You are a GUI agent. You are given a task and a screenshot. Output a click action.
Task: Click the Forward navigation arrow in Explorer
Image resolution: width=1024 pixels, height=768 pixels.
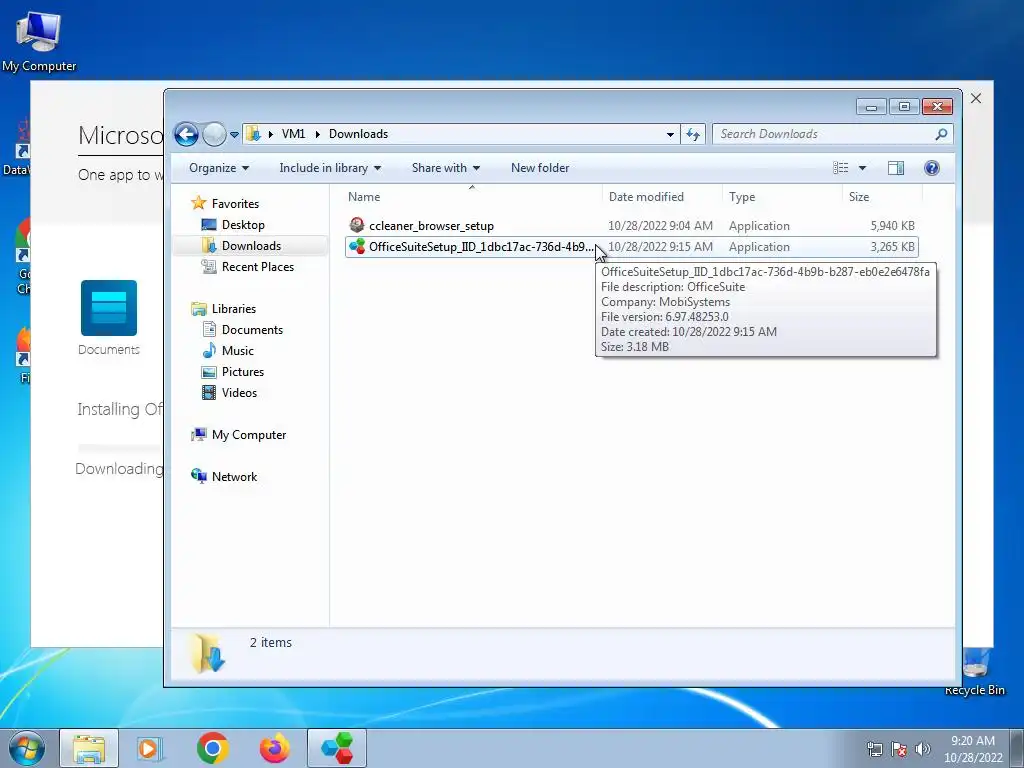214,135
